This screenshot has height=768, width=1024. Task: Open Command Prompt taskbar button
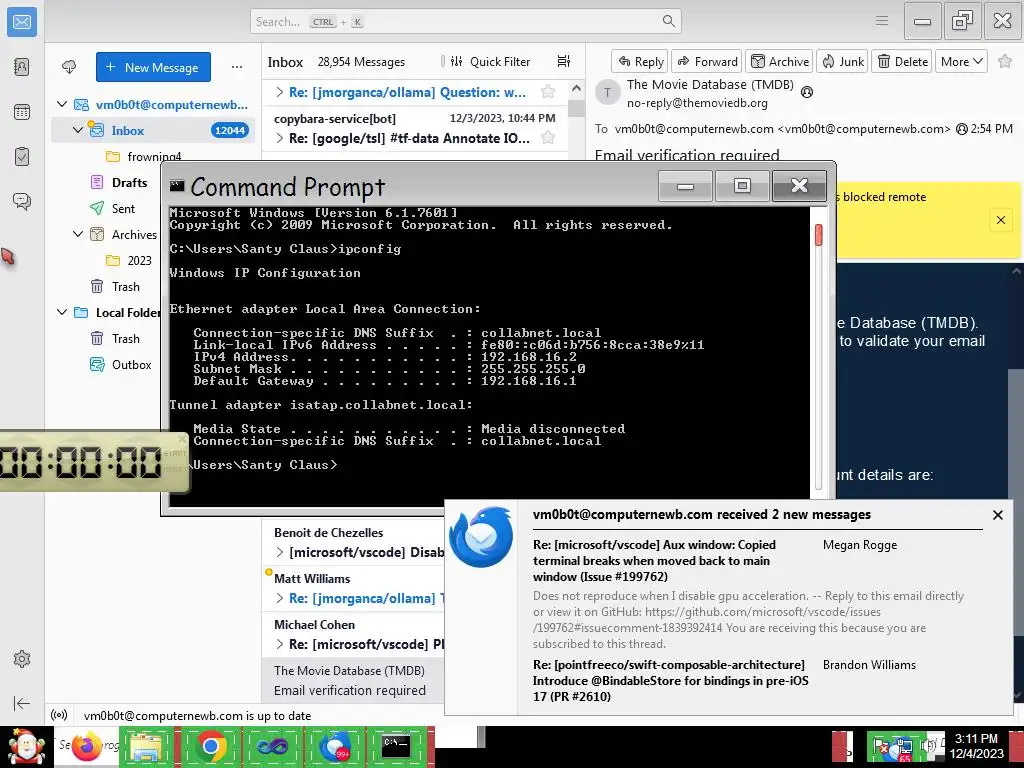pyautogui.click(x=396, y=746)
